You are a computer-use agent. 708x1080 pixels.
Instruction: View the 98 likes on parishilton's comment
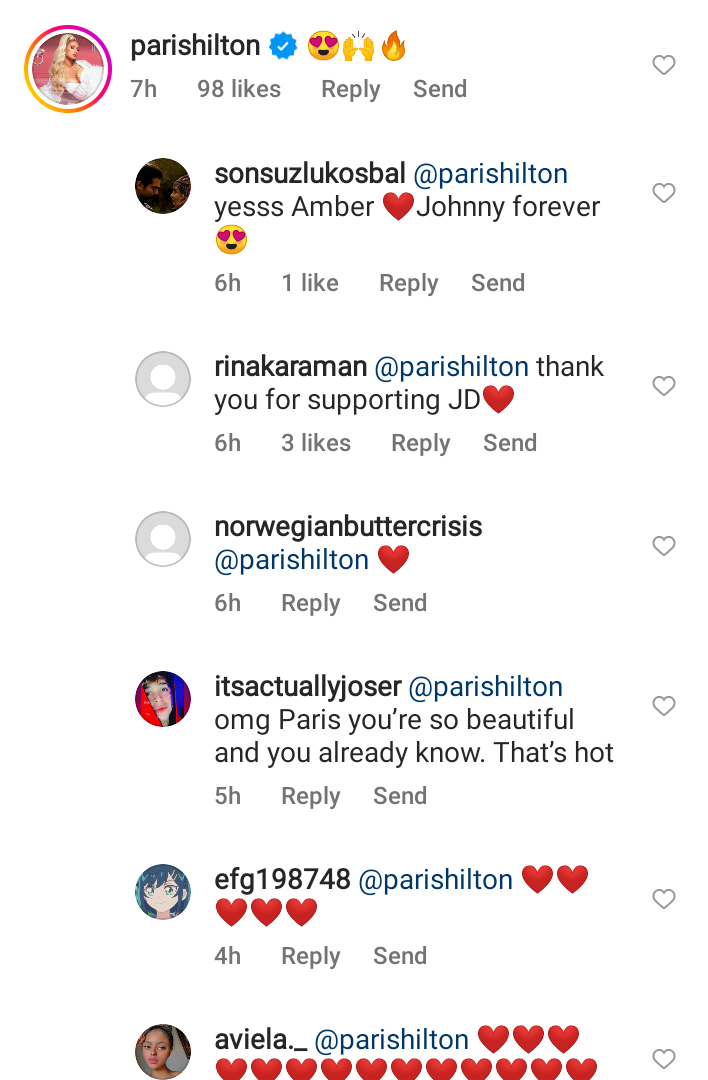[x=239, y=89]
